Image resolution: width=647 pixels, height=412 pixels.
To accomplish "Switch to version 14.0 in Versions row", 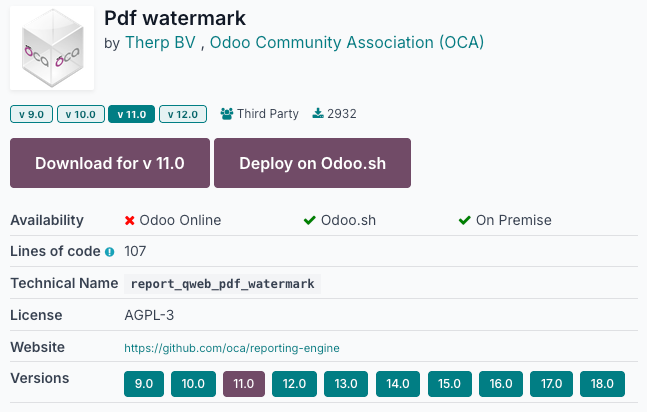I will tap(398, 384).
